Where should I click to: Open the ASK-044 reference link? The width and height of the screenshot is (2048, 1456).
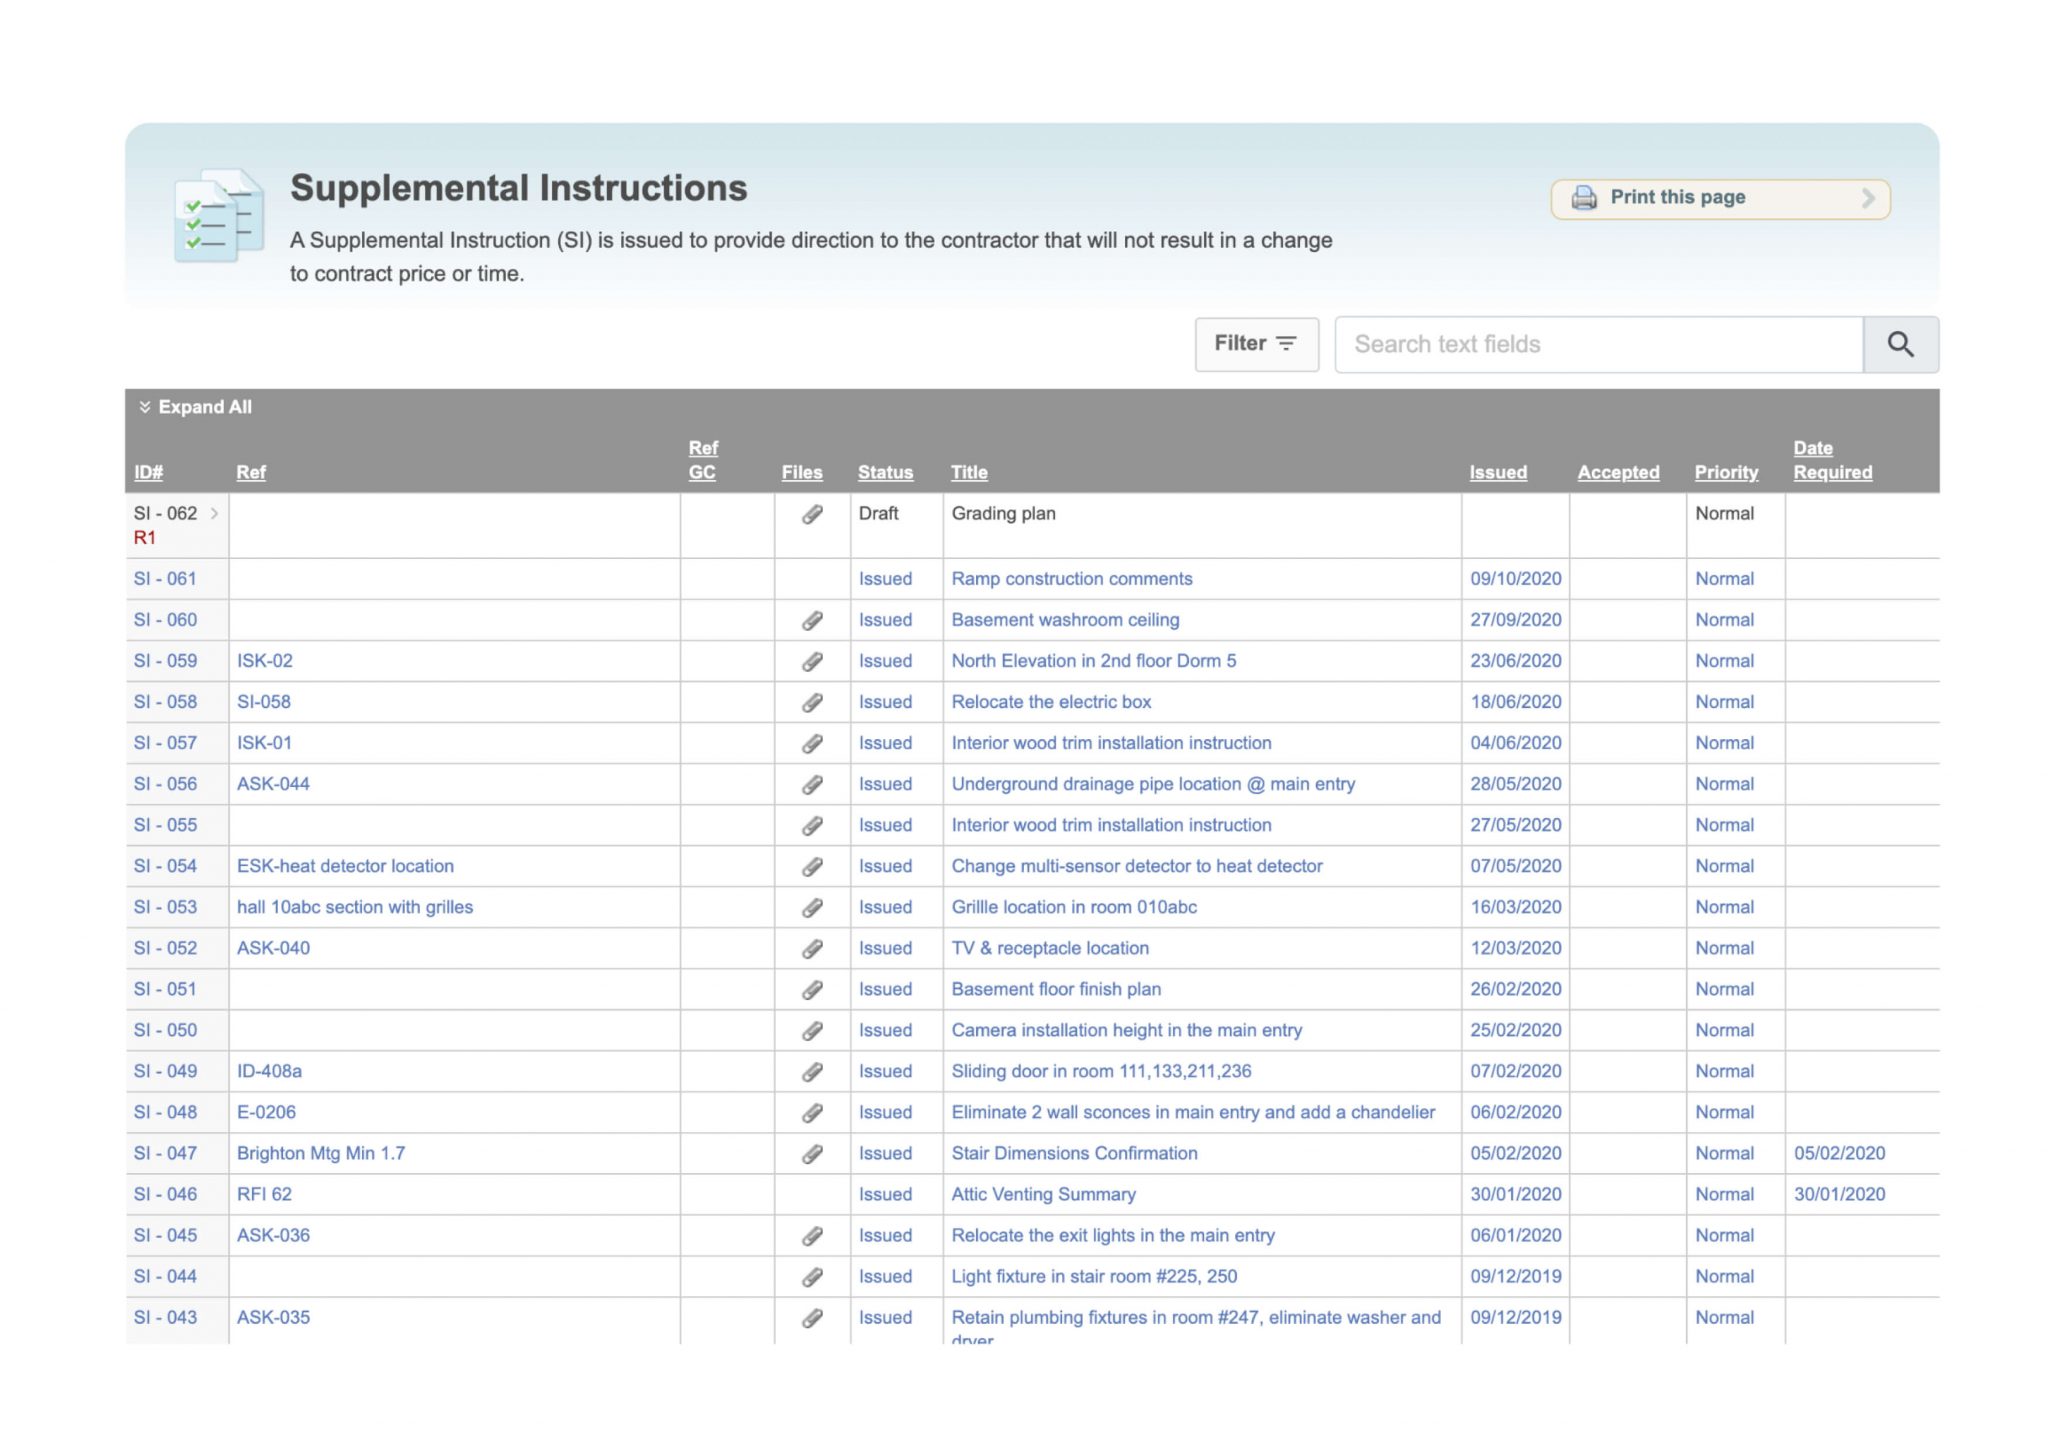tap(272, 784)
